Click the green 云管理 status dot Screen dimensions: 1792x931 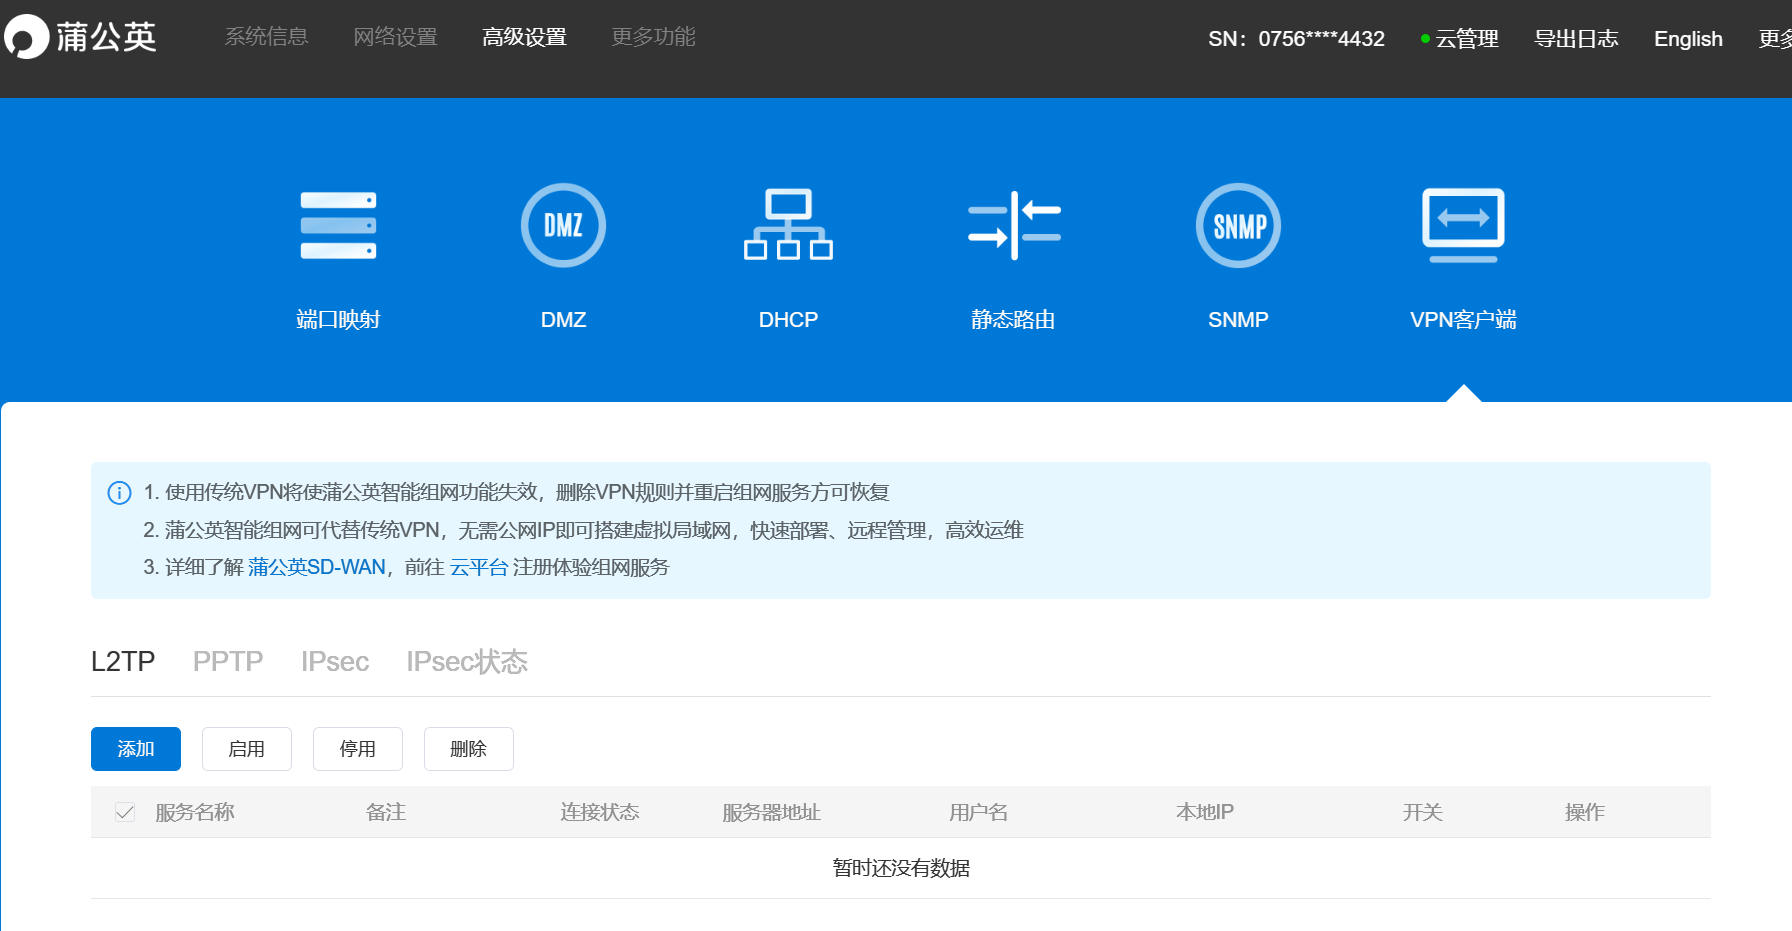coord(1425,39)
